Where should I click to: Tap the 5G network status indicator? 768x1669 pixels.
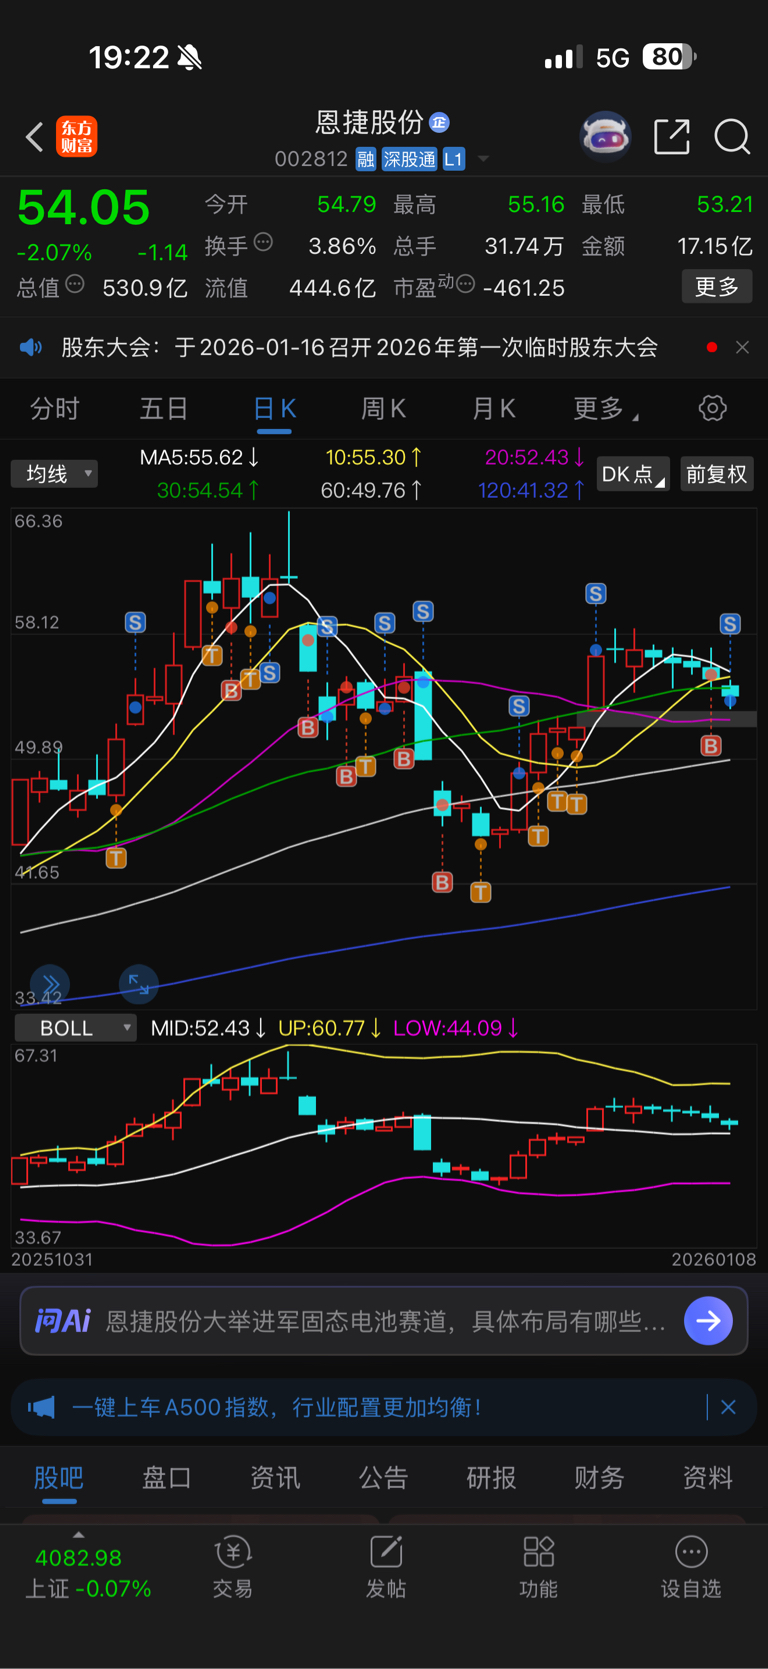pyautogui.click(x=612, y=58)
